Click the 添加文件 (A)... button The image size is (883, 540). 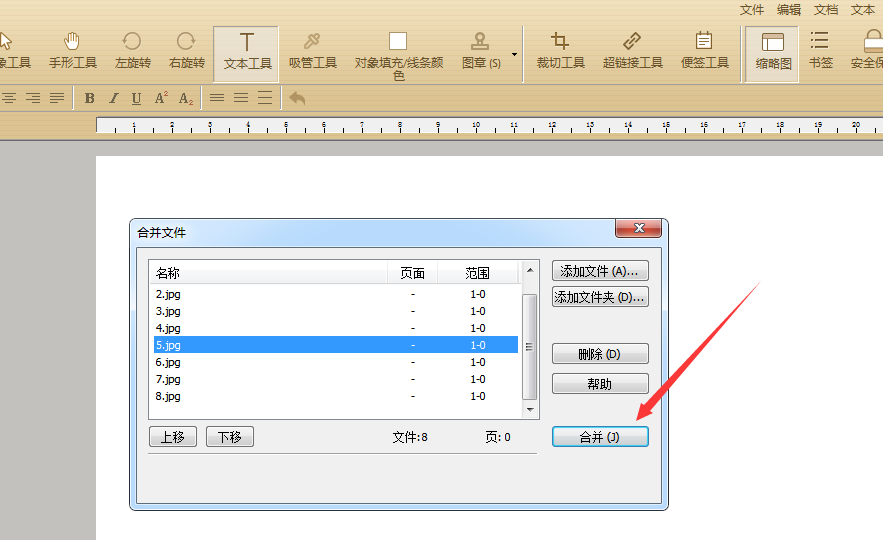600,271
